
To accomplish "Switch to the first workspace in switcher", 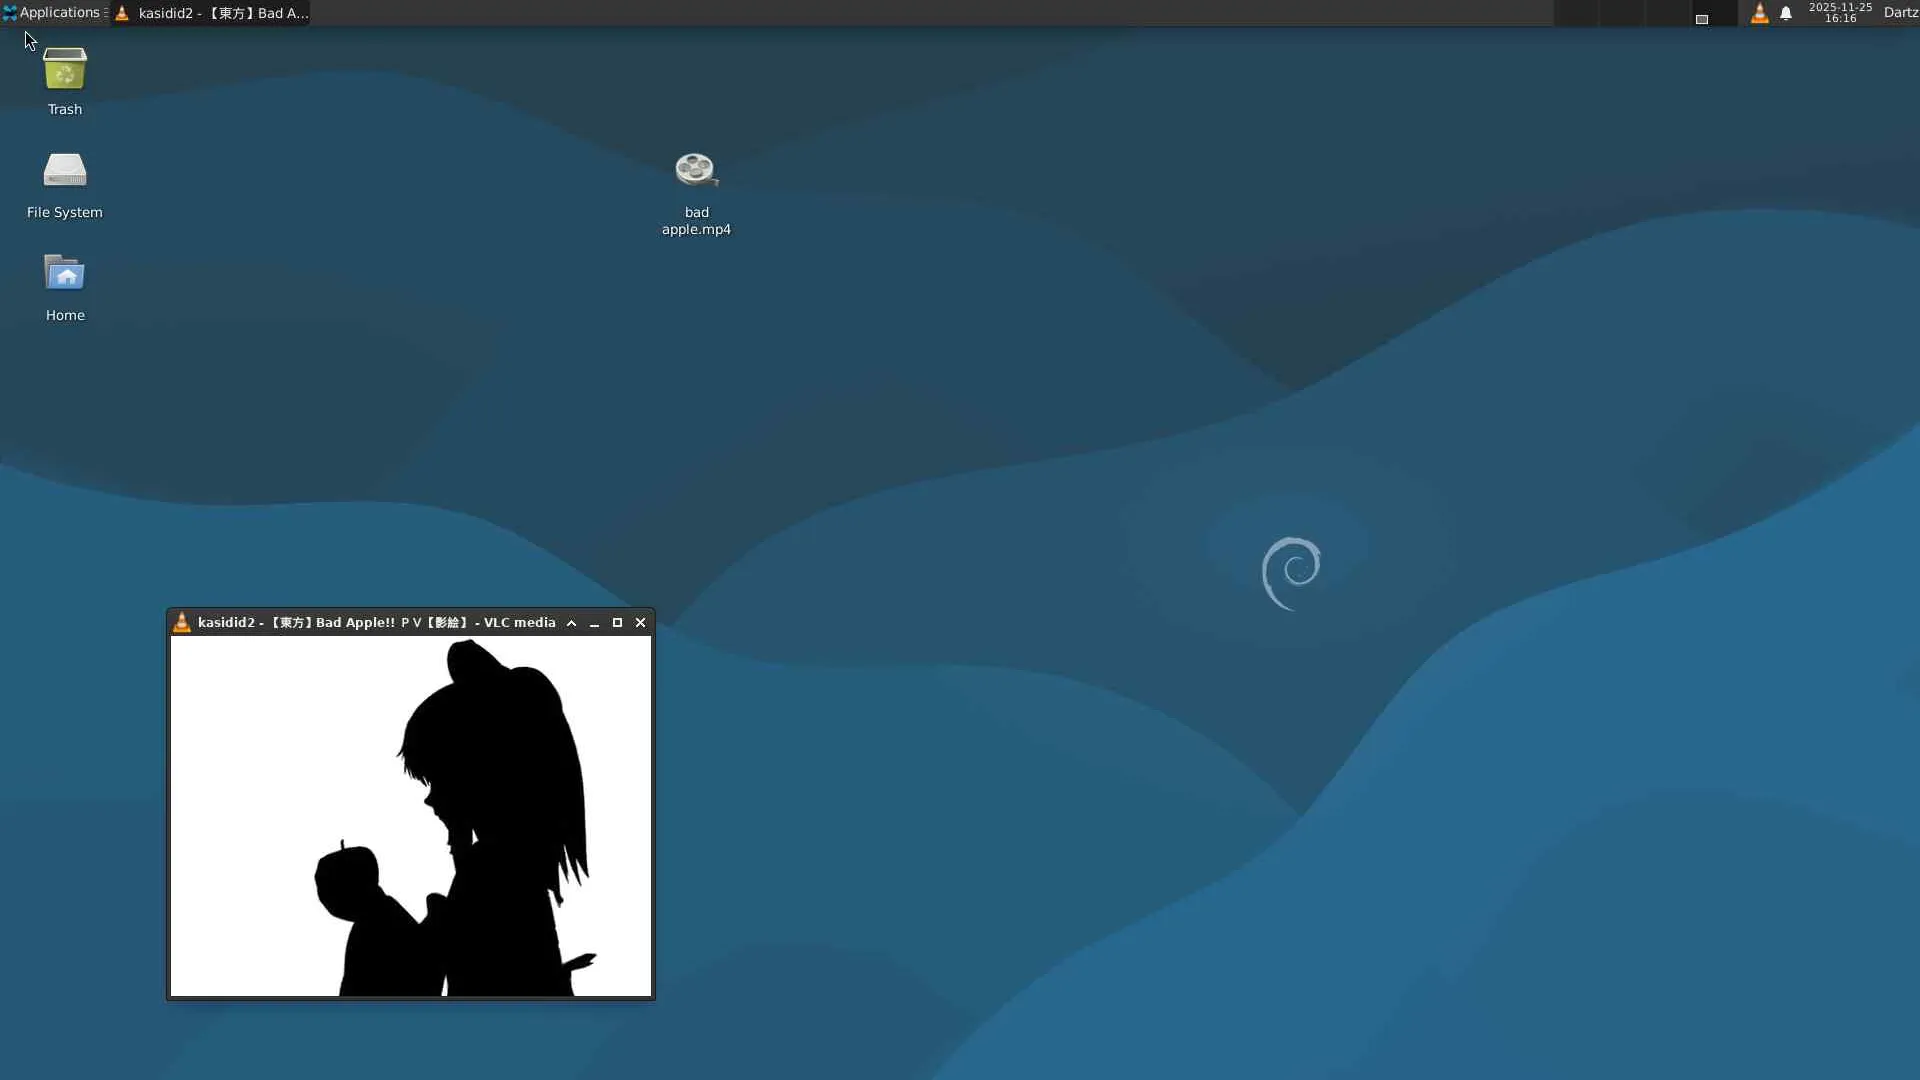I will 1576,13.
